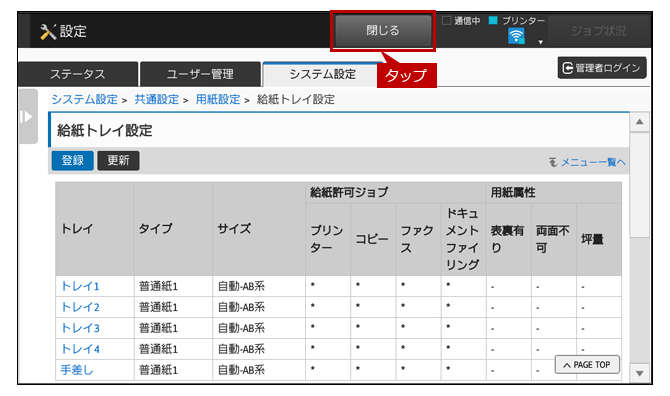Click the 設定 wrench settings icon

pyautogui.click(x=48, y=32)
